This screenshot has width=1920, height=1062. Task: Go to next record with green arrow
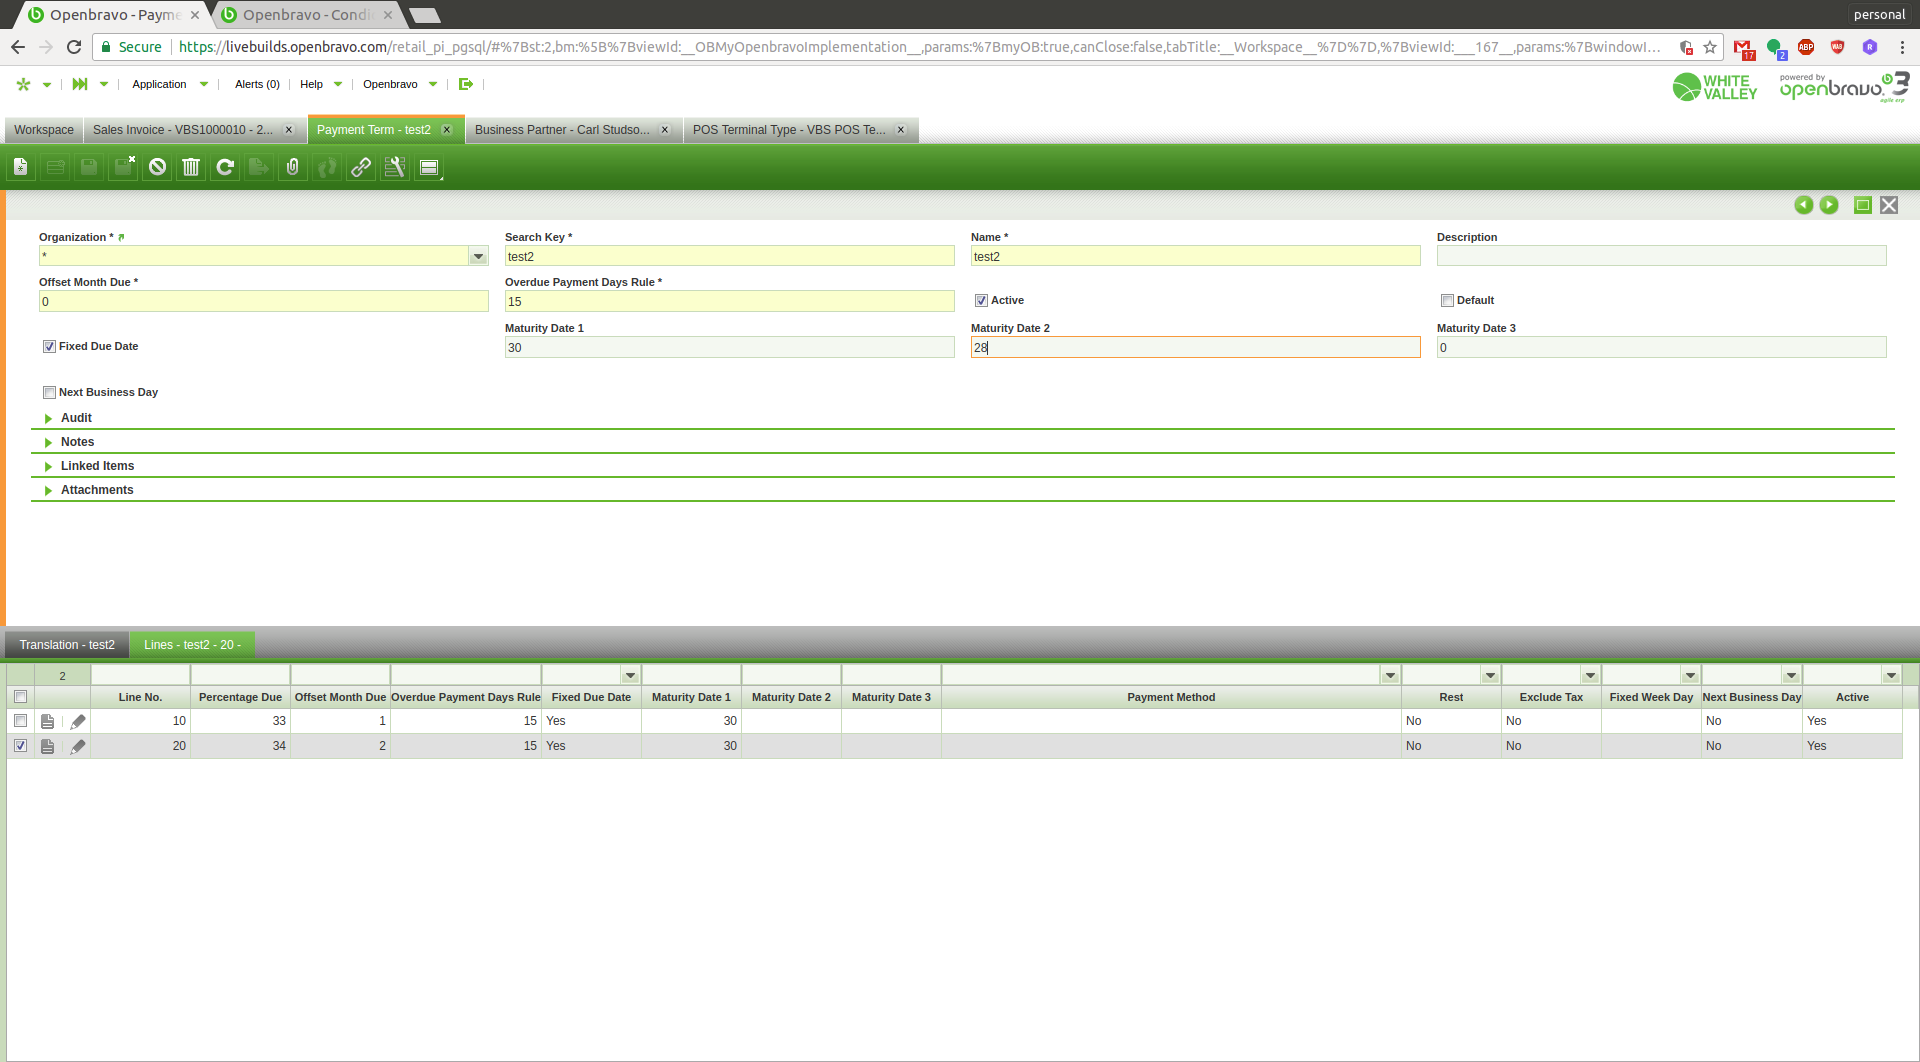(x=1829, y=205)
